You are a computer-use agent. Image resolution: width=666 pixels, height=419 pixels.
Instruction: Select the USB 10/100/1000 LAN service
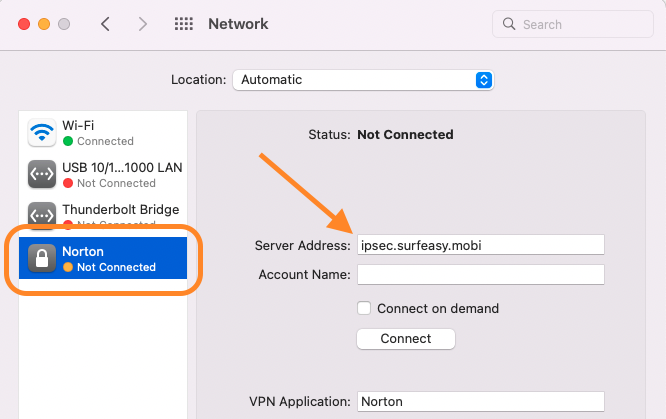[x=122, y=175]
